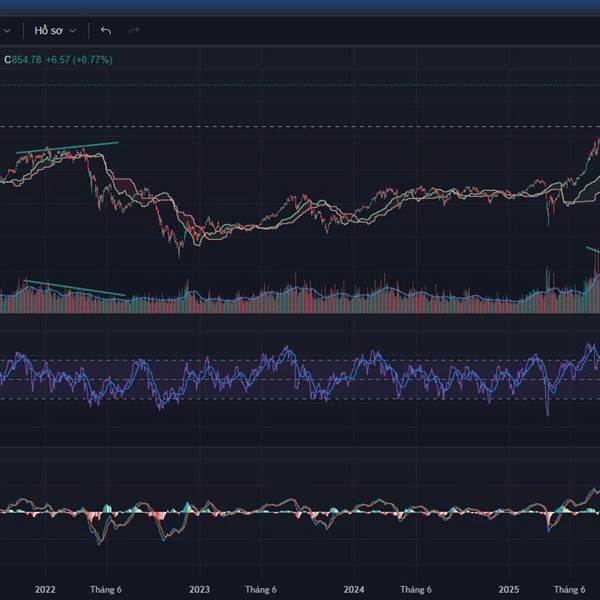
Task: Click the Tháng 6 label following 2024
Action: 415,590
